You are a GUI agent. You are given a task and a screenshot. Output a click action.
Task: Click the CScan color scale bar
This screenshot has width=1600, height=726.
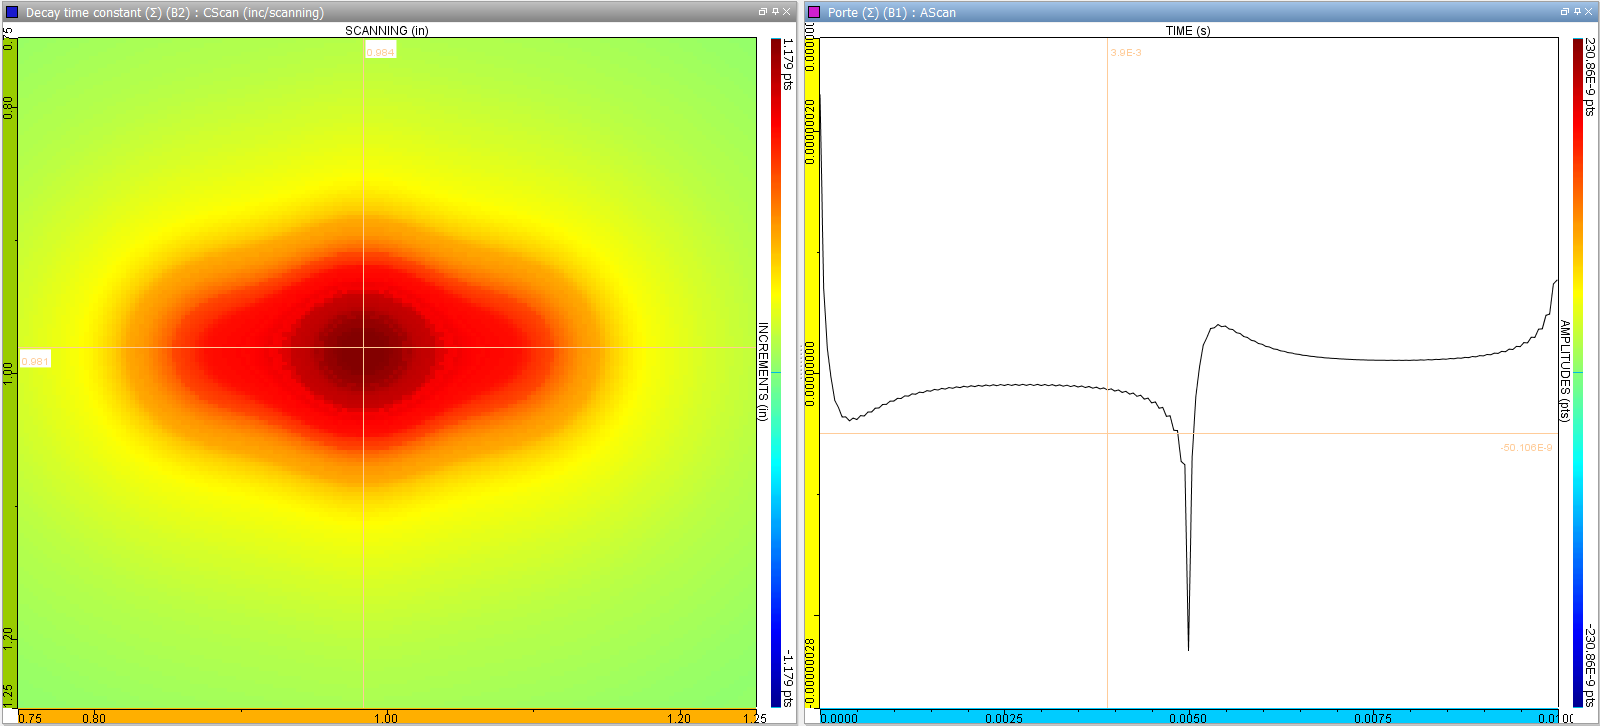tap(776, 372)
